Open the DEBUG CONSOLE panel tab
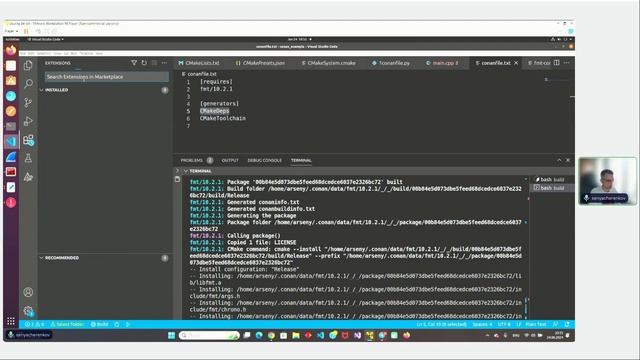Image resolution: width=640 pixels, height=360 pixels. click(264, 160)
